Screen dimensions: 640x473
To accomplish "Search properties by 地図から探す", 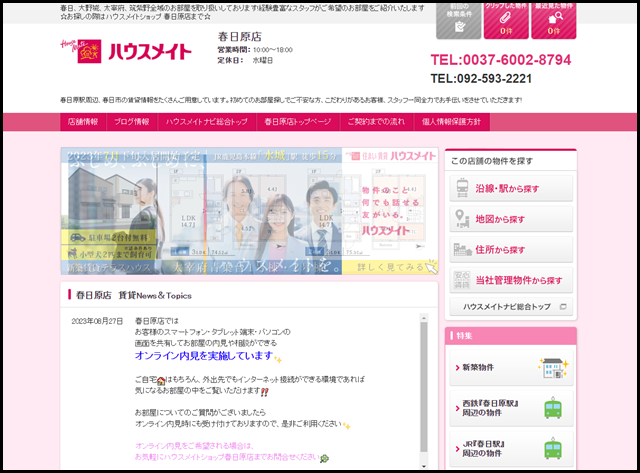I will (511, 219).
